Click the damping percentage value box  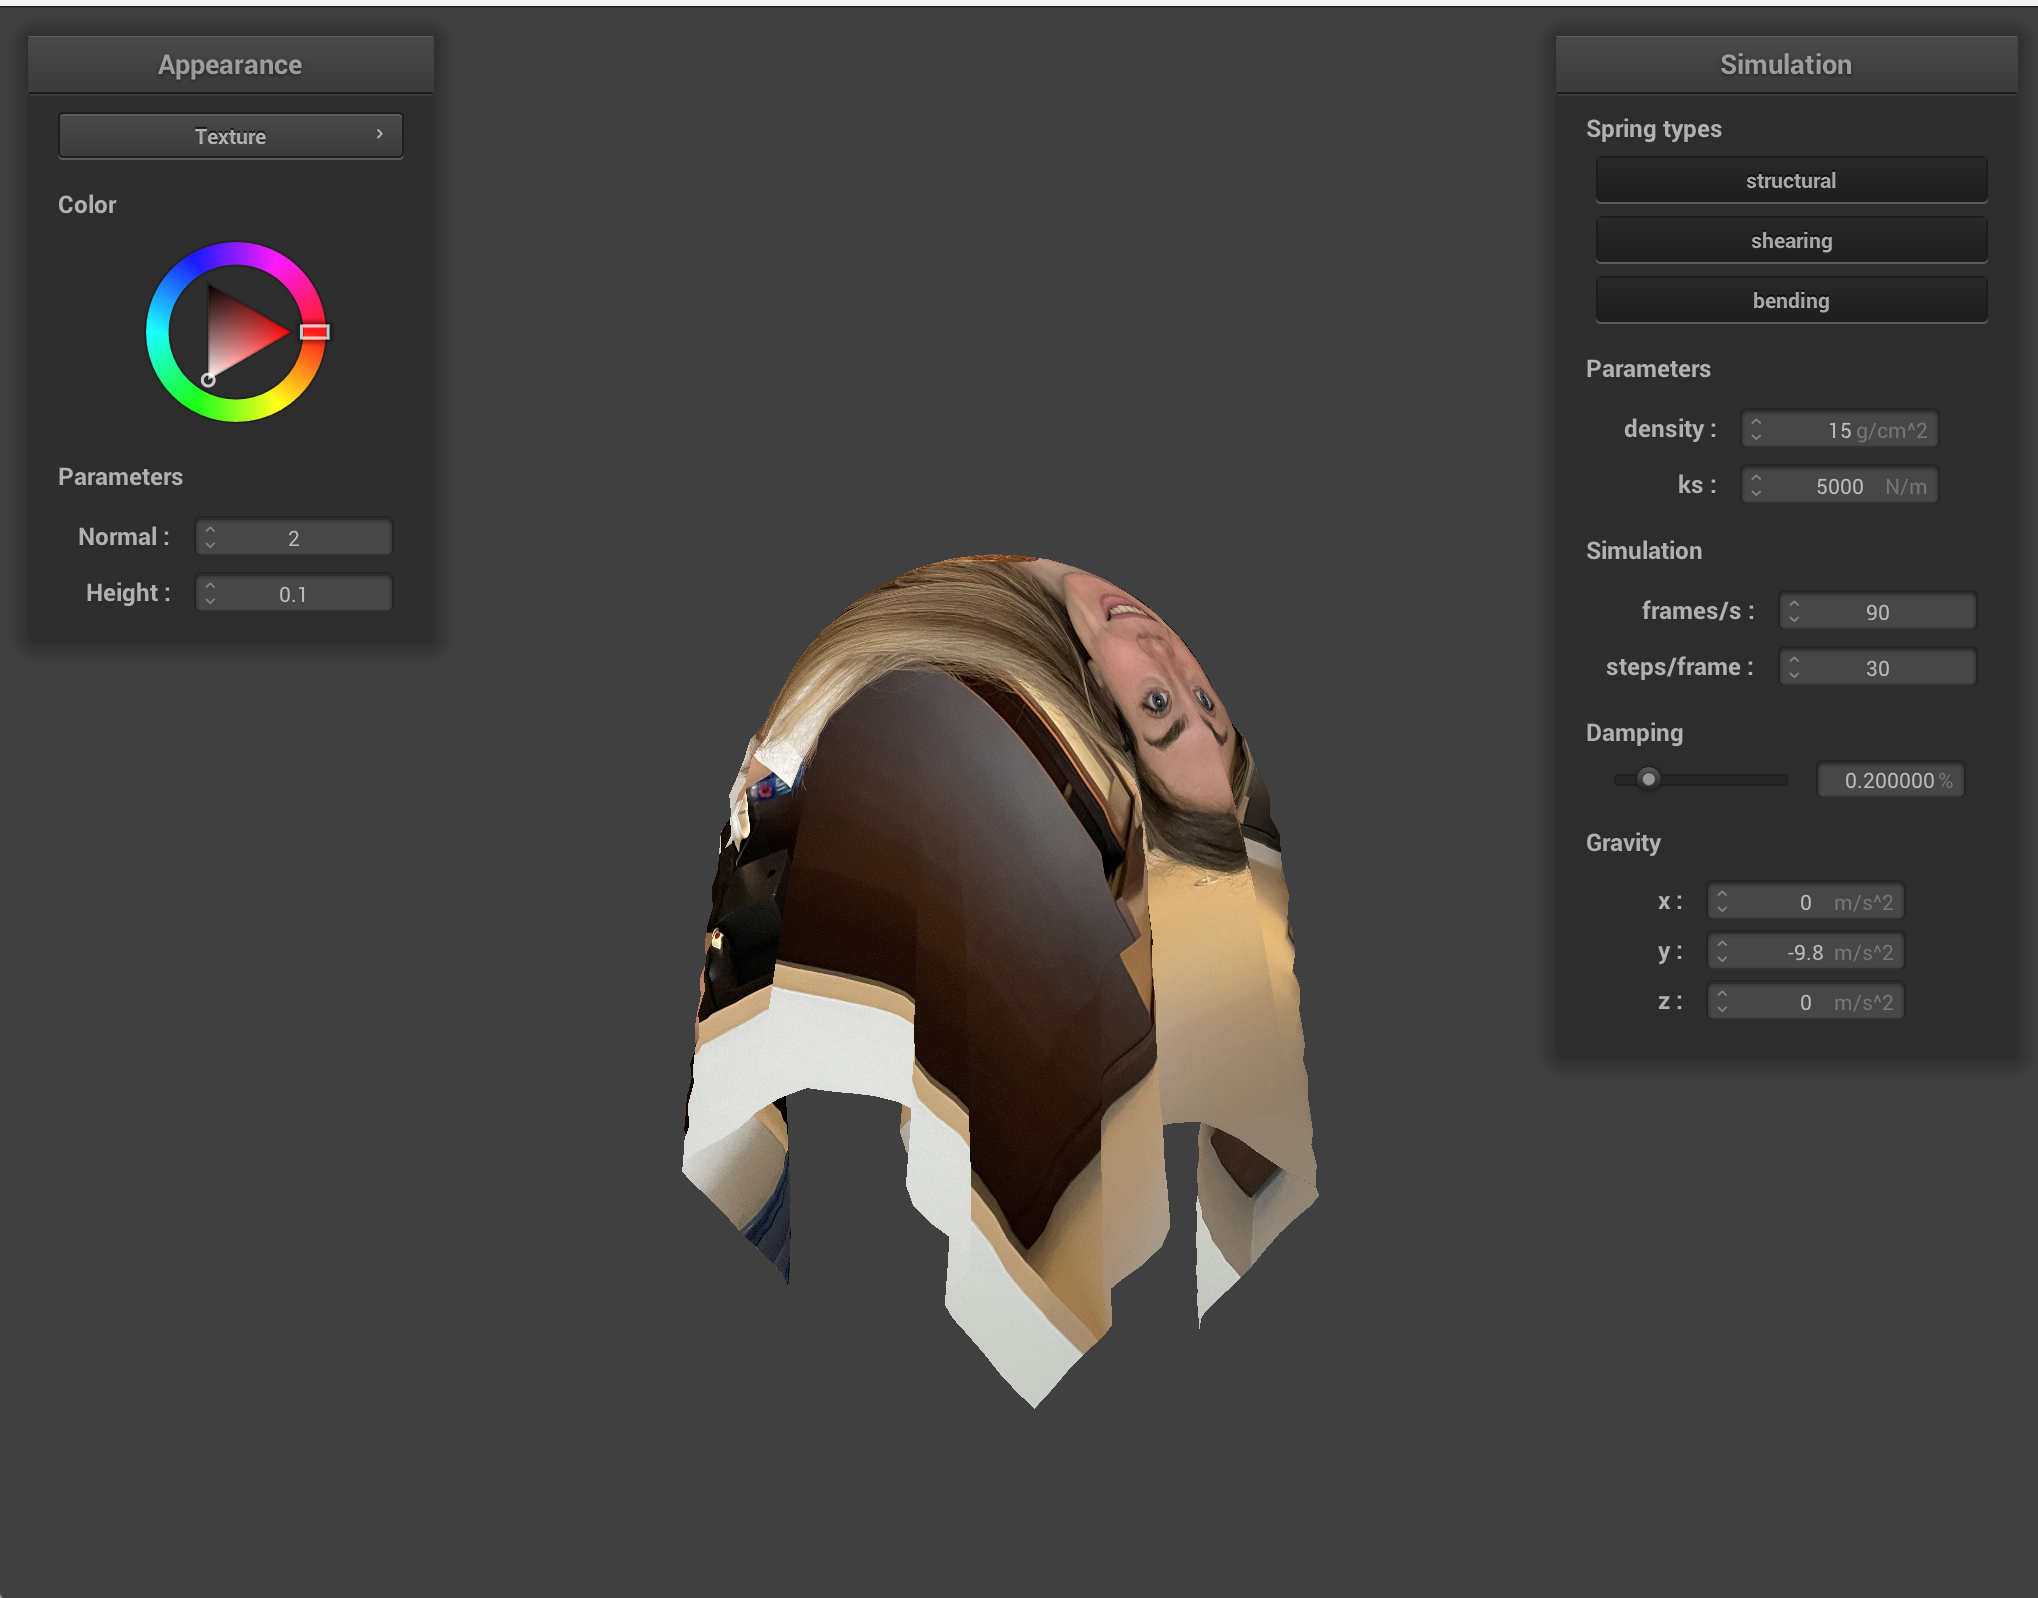point(1890,780)
